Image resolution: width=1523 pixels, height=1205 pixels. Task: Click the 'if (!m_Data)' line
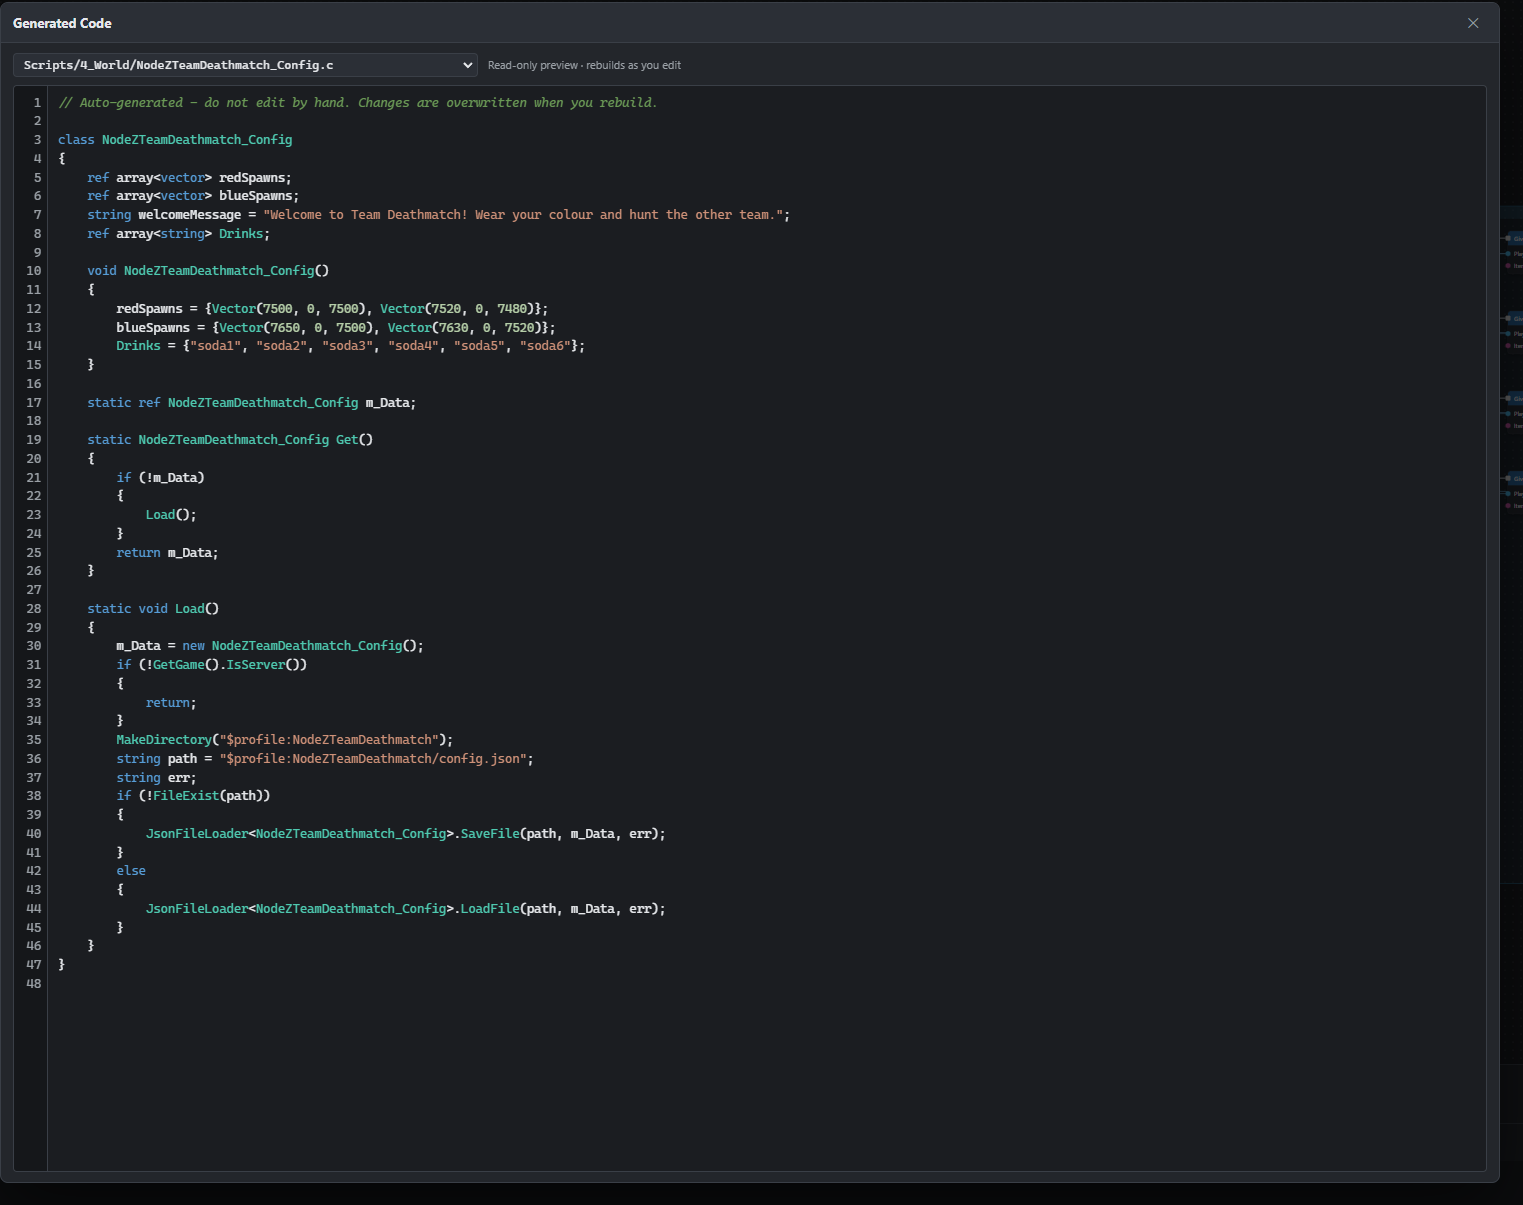160,478
